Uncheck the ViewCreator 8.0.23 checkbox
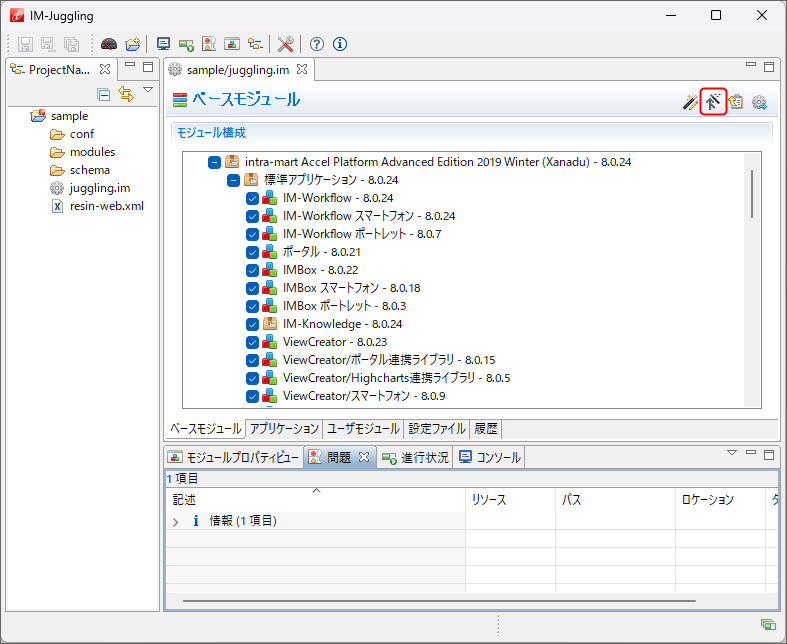787x644 pixels. [x=252, y=343]
